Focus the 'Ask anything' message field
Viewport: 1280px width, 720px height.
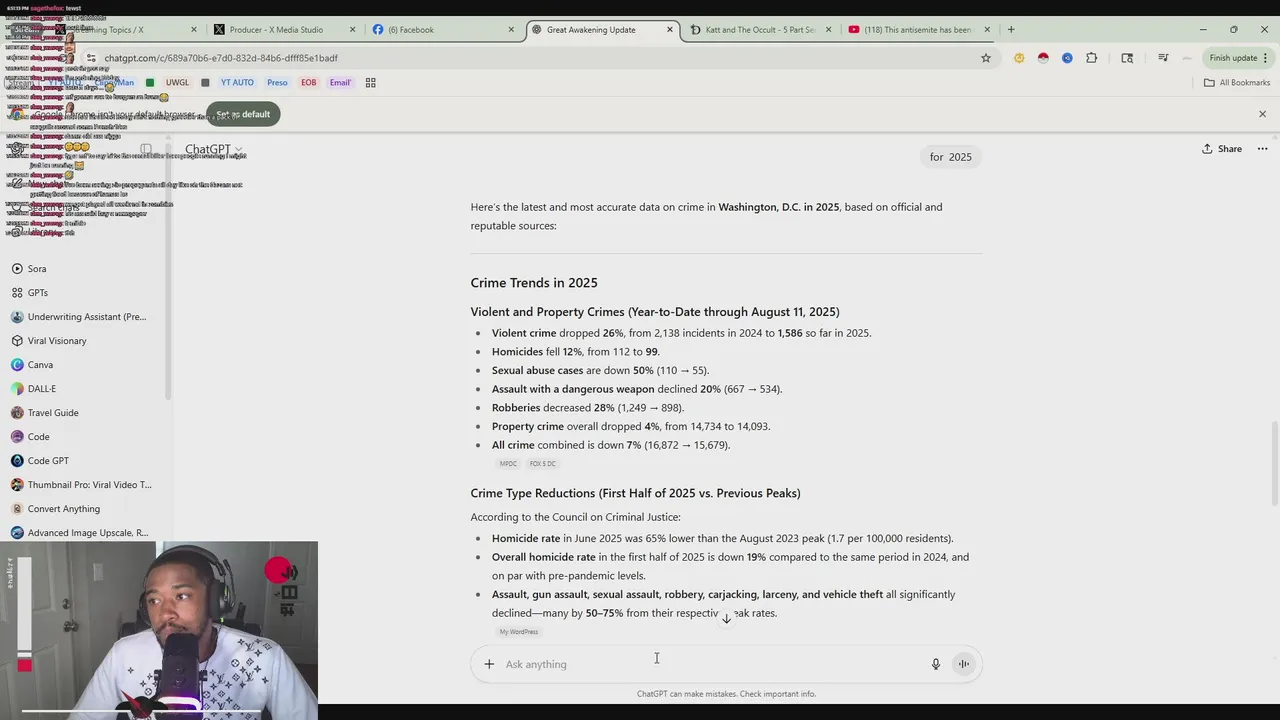pos(710,664)
